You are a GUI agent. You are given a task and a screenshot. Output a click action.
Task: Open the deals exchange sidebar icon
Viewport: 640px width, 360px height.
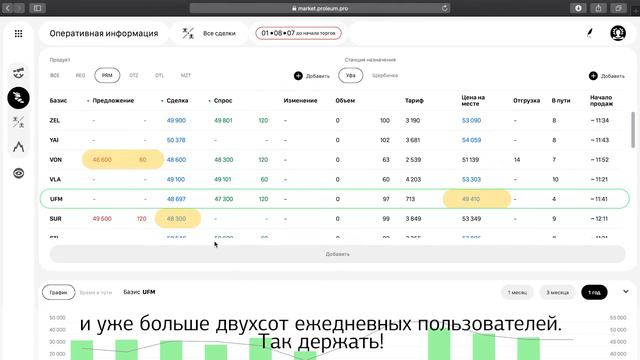[x=18, y=122]
